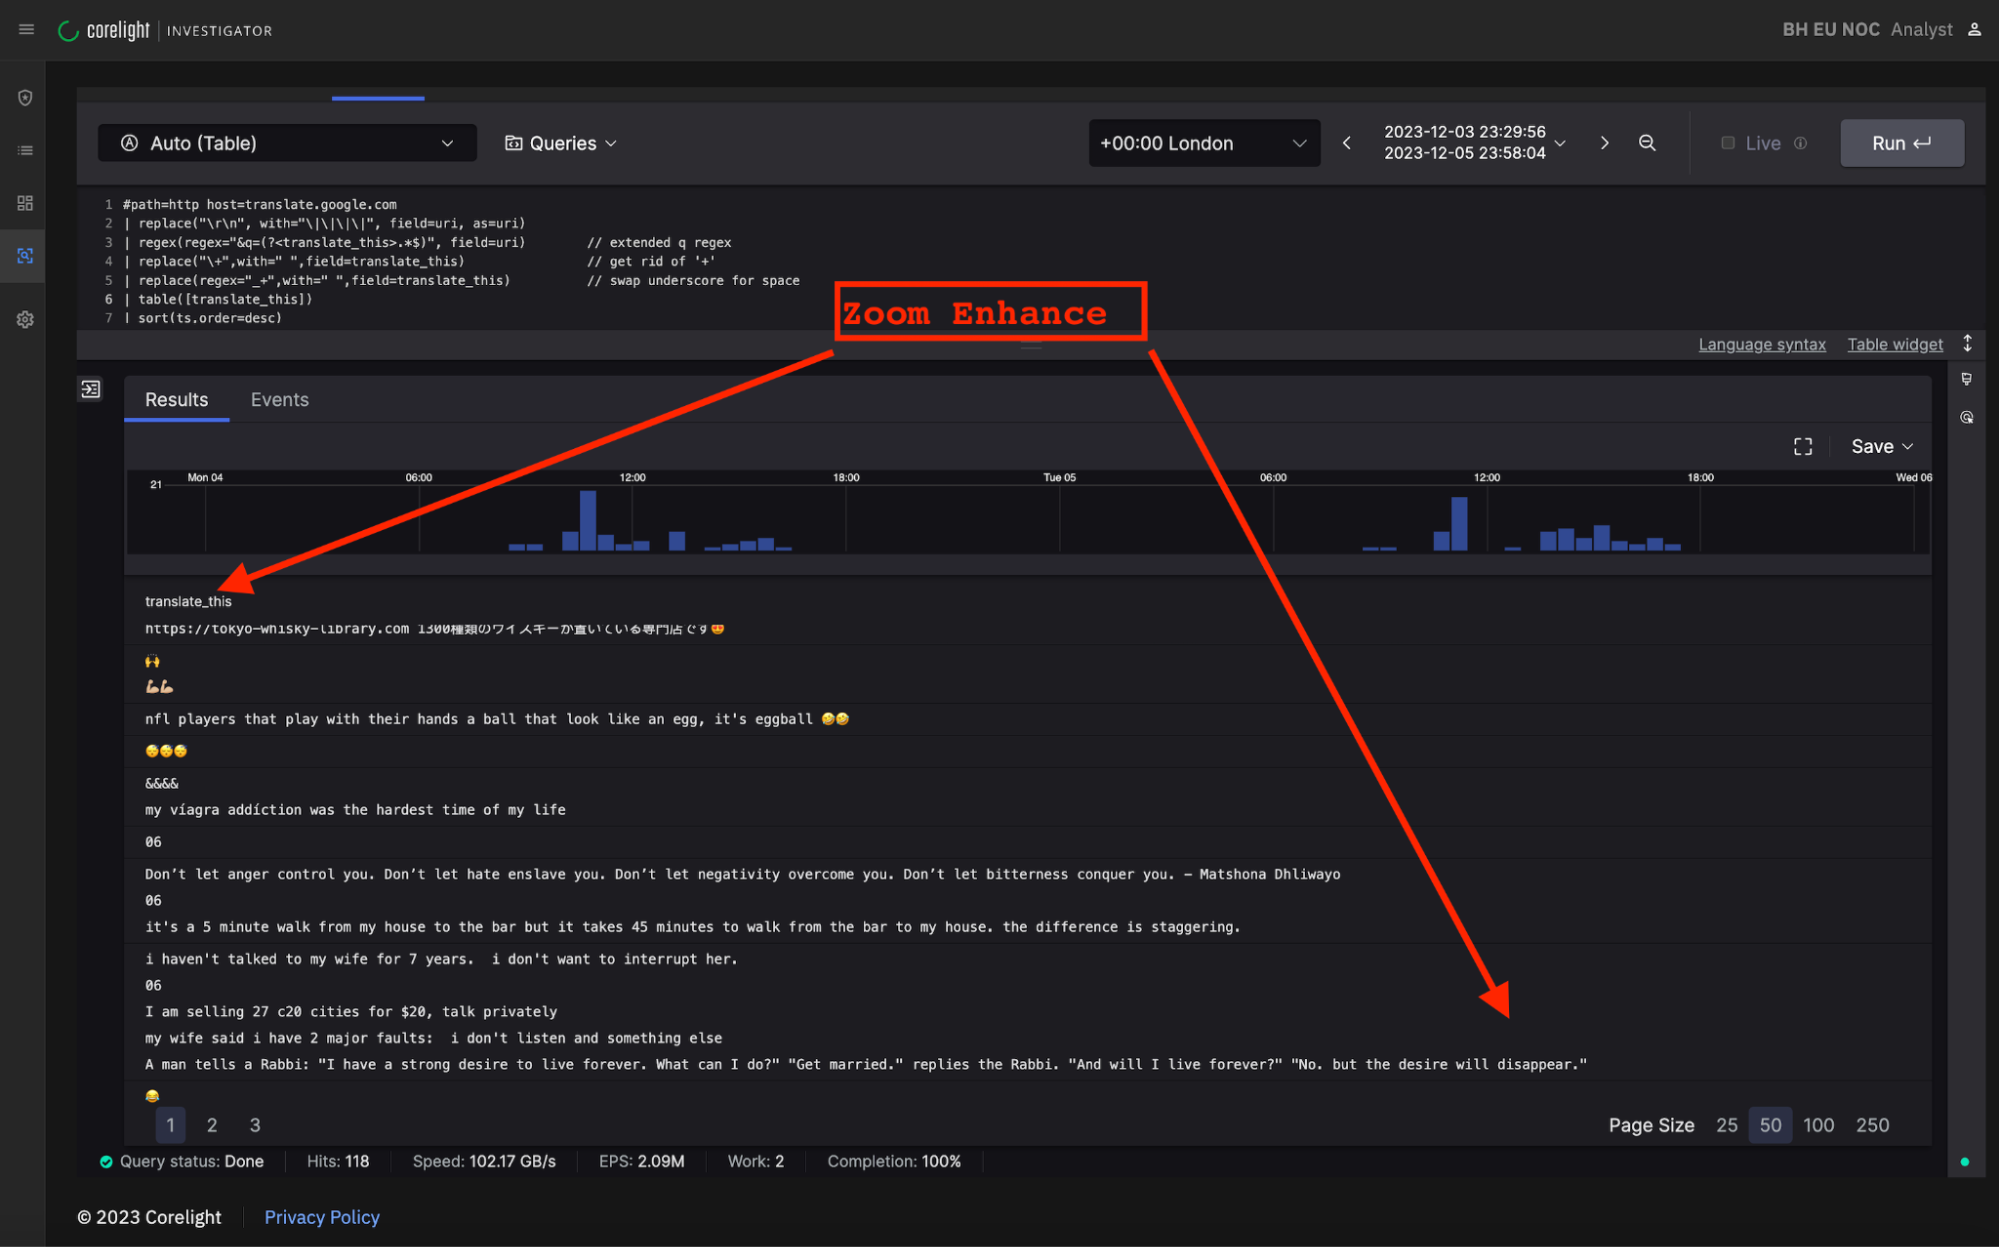Open the +00:00 London timezone dropdown
Screen dimensions: 1999x1248
tap(1203, 143)
